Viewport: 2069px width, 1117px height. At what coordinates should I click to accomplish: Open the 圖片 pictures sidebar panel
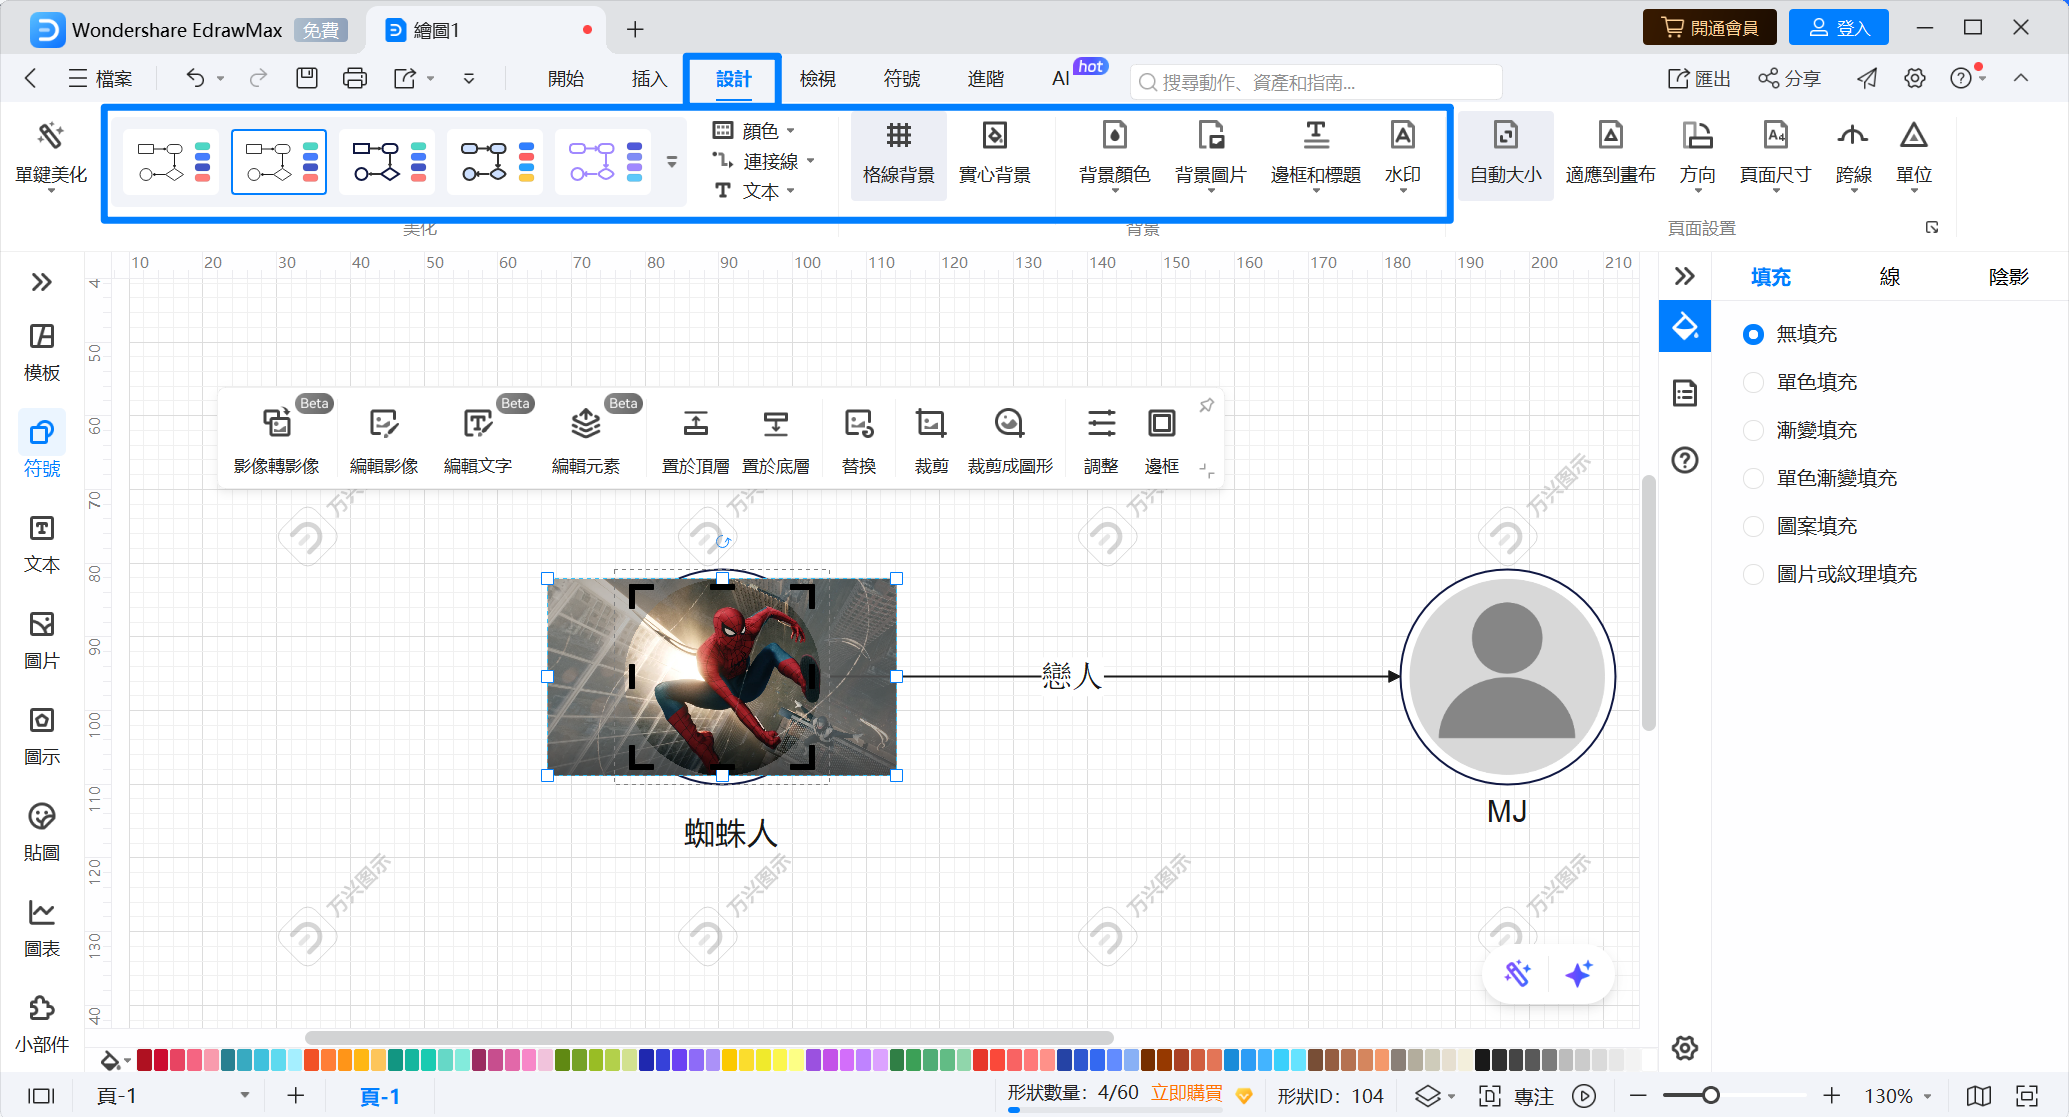click(42, 640)
